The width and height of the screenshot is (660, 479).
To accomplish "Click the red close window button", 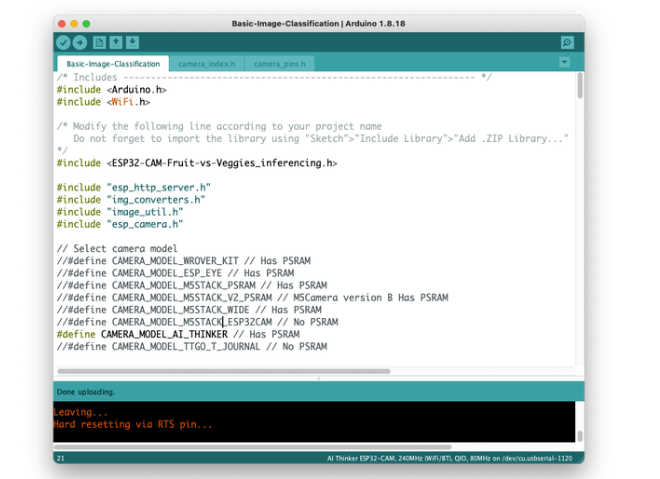I will click(62, 22).
